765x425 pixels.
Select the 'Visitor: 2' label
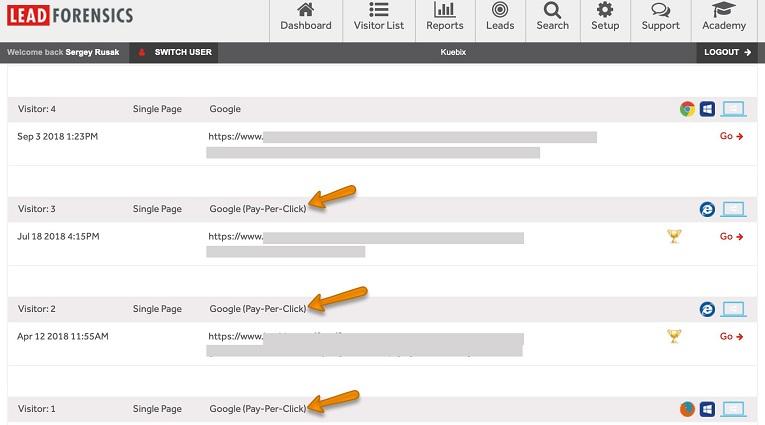pos(37,309)
